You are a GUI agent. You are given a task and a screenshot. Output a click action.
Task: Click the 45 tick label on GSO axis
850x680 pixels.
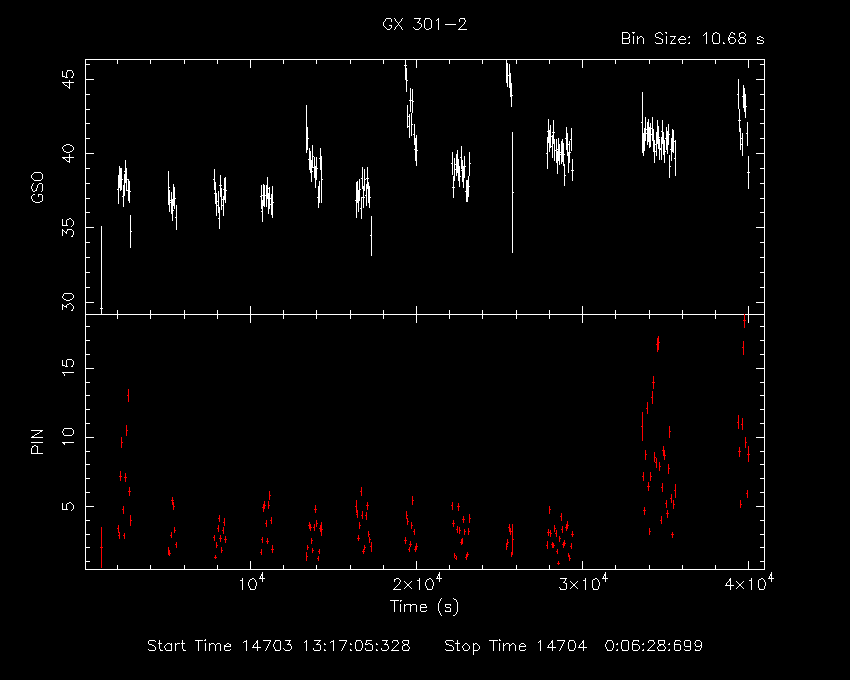(69, 80)
